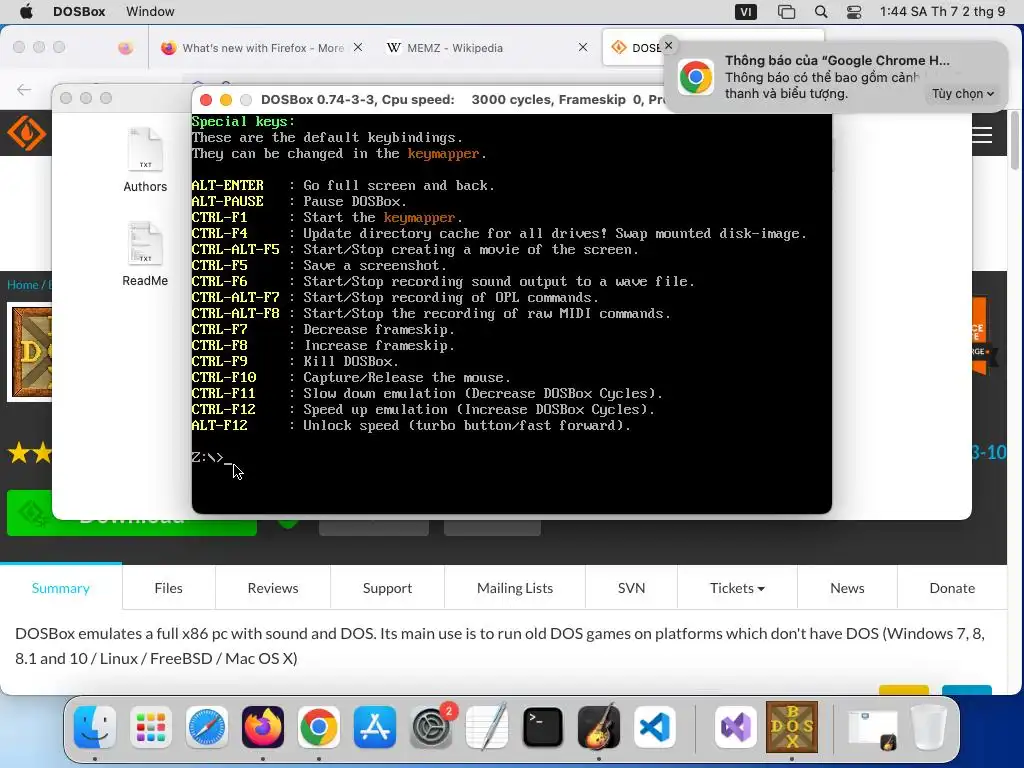The width and height of the screenshot is (1024, 768).
Task: Open Terminal from the Dock
Action: point(543,727)
